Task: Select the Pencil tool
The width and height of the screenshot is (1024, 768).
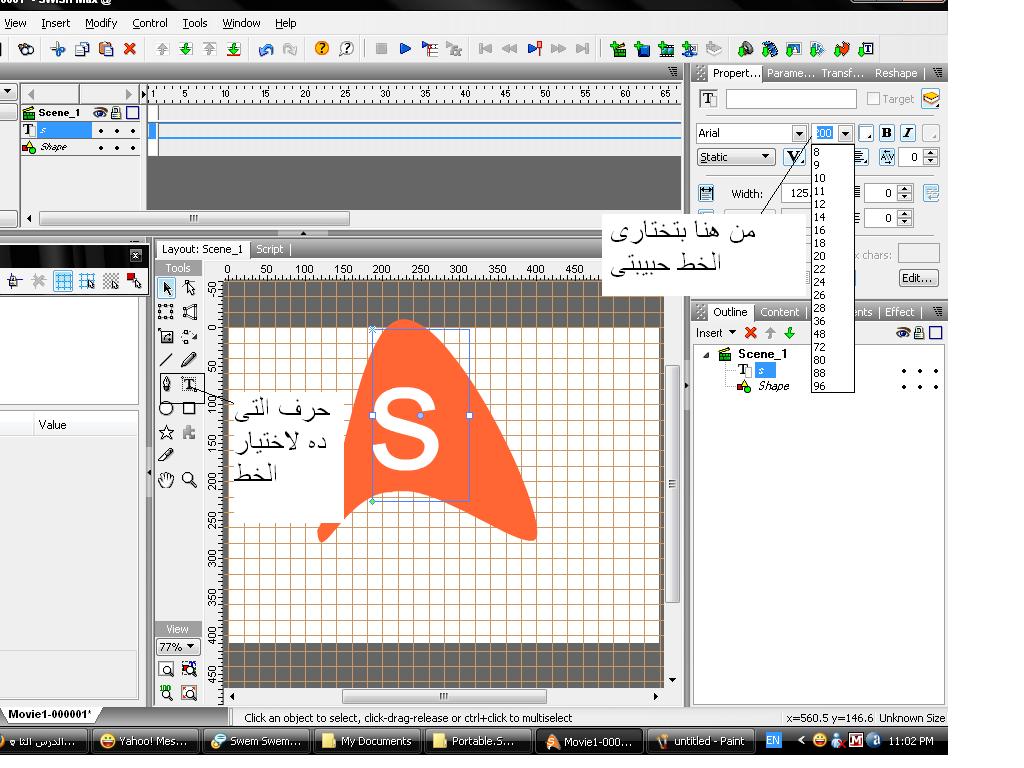Action: click(189, 360)
